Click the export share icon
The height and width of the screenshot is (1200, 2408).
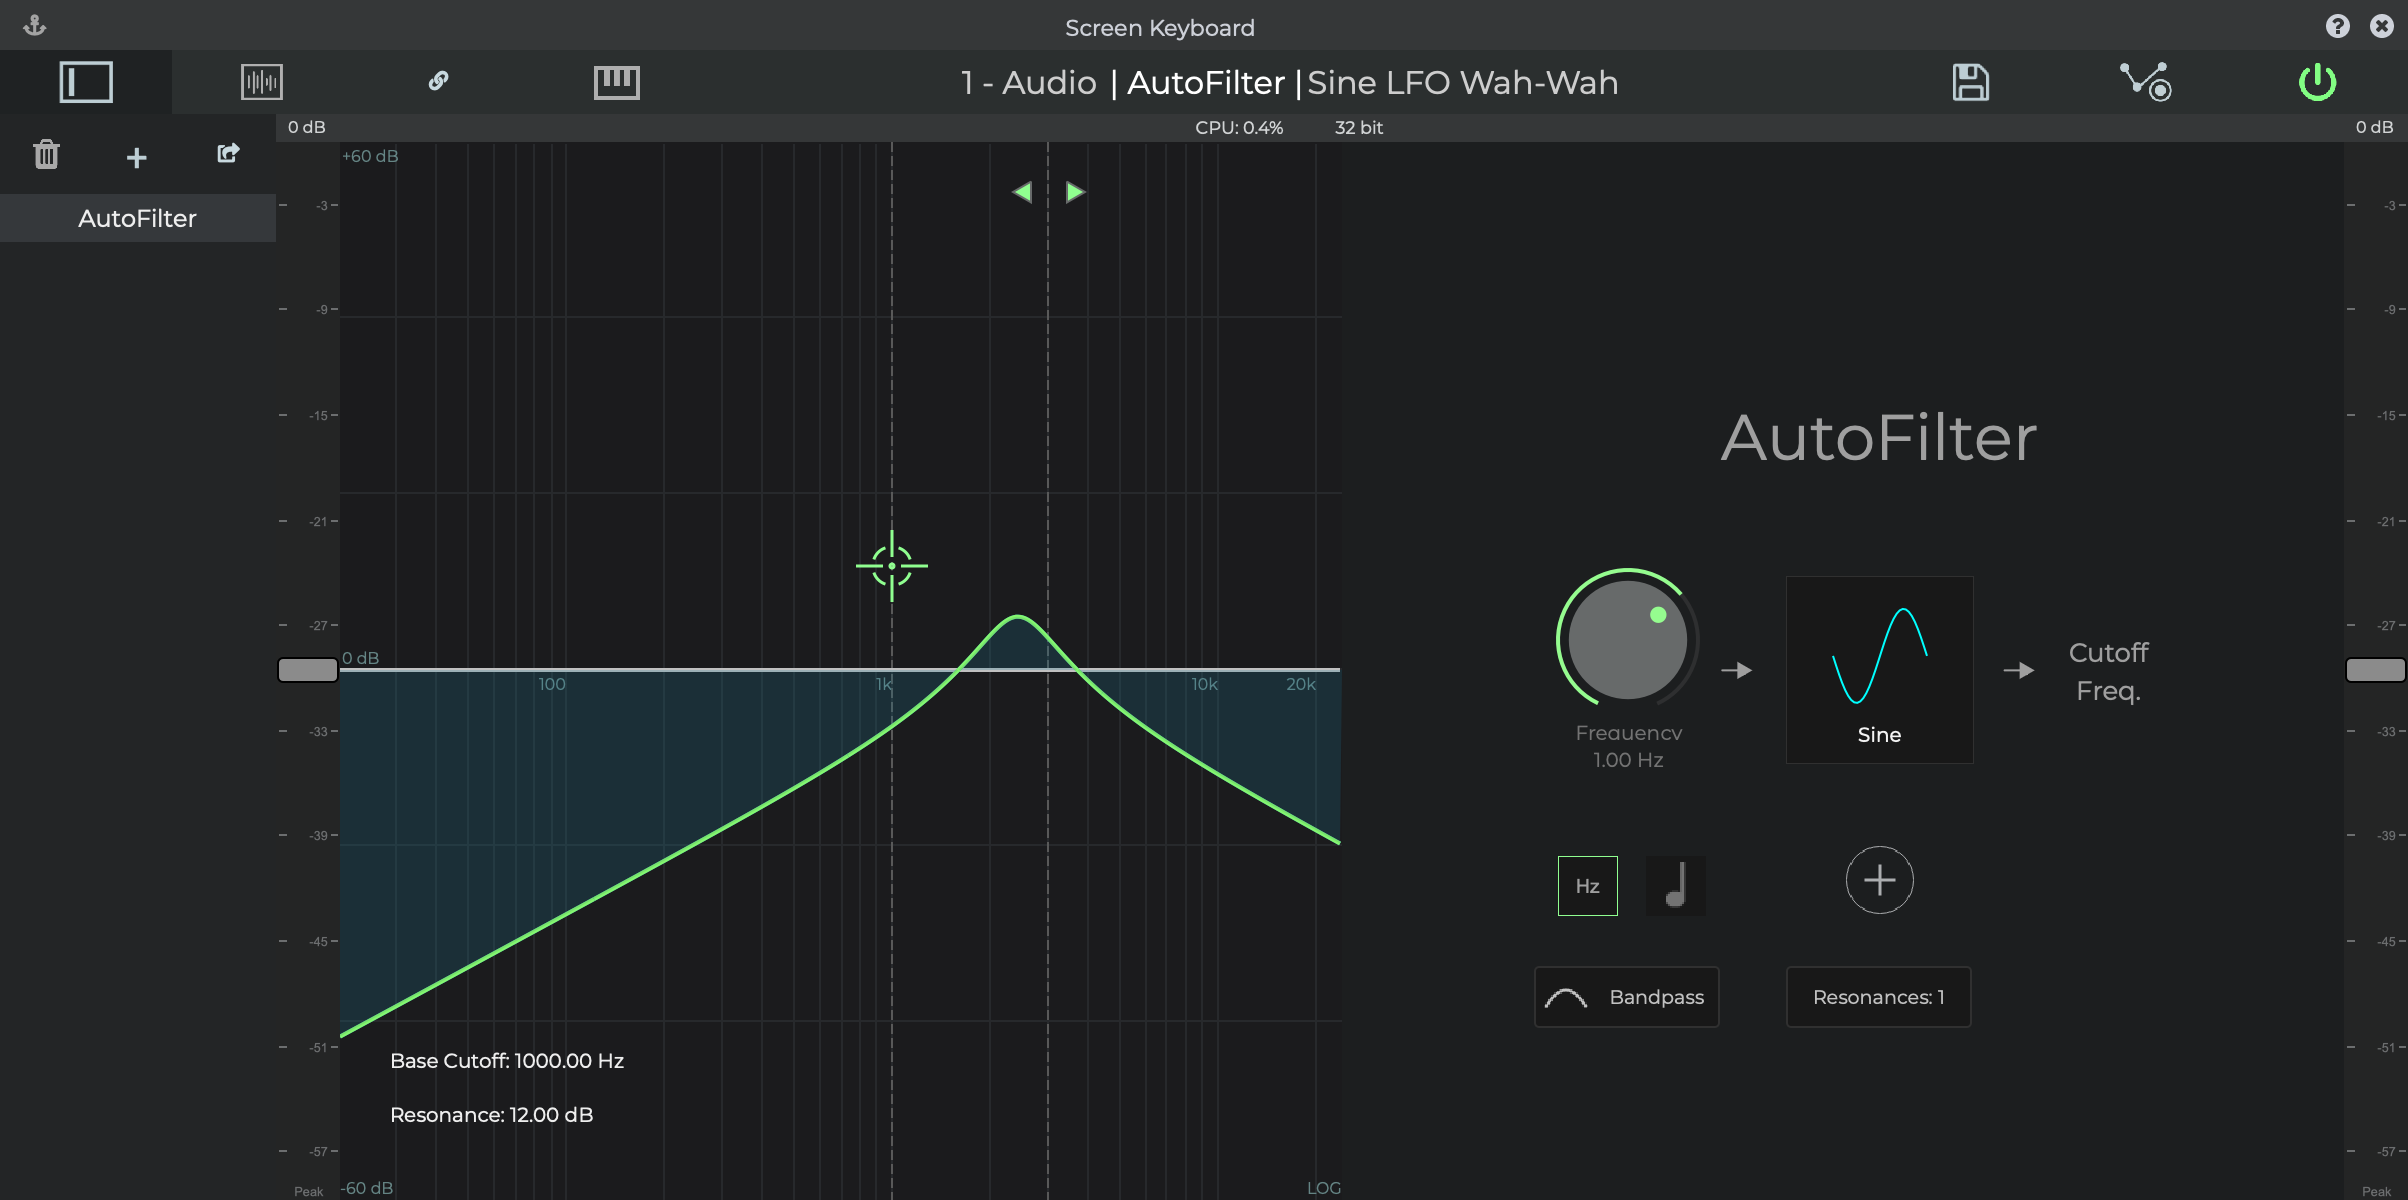pos(228,153)
